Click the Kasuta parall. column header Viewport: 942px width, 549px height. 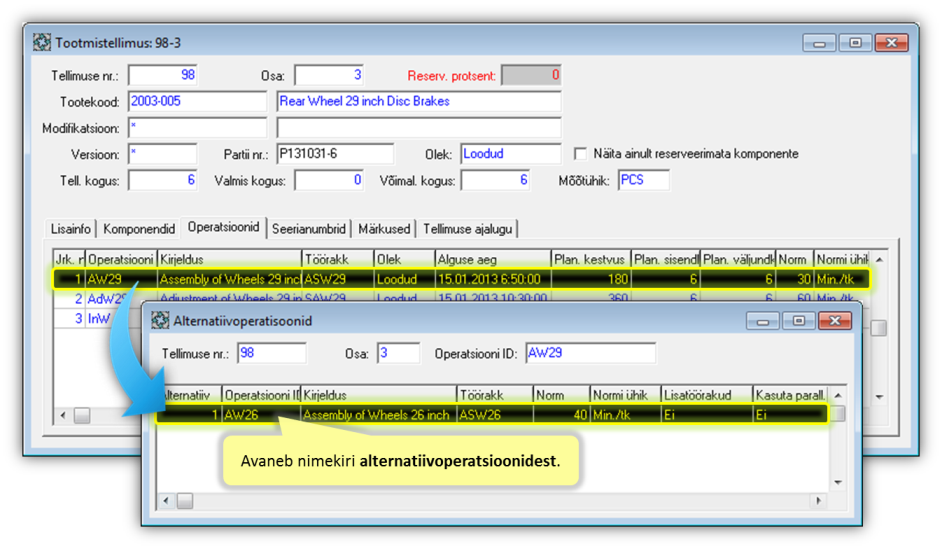(791, 395)
